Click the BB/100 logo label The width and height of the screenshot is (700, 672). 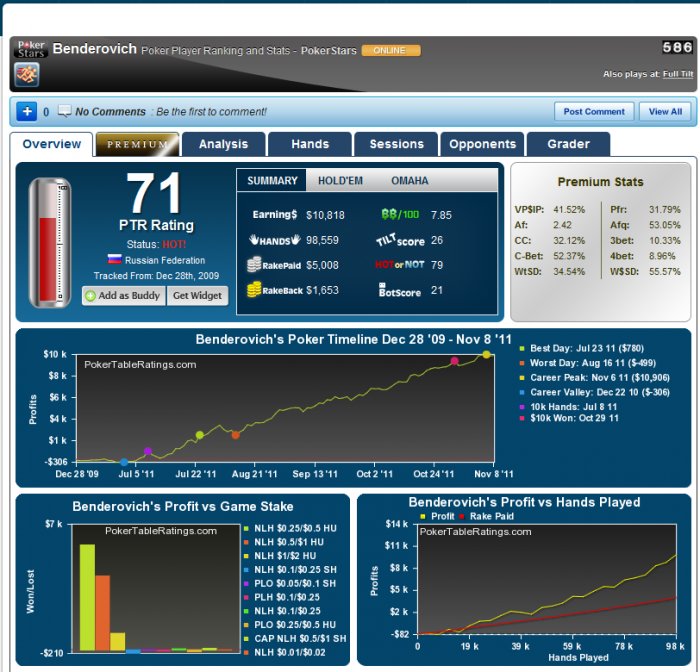tap(400, 214)
